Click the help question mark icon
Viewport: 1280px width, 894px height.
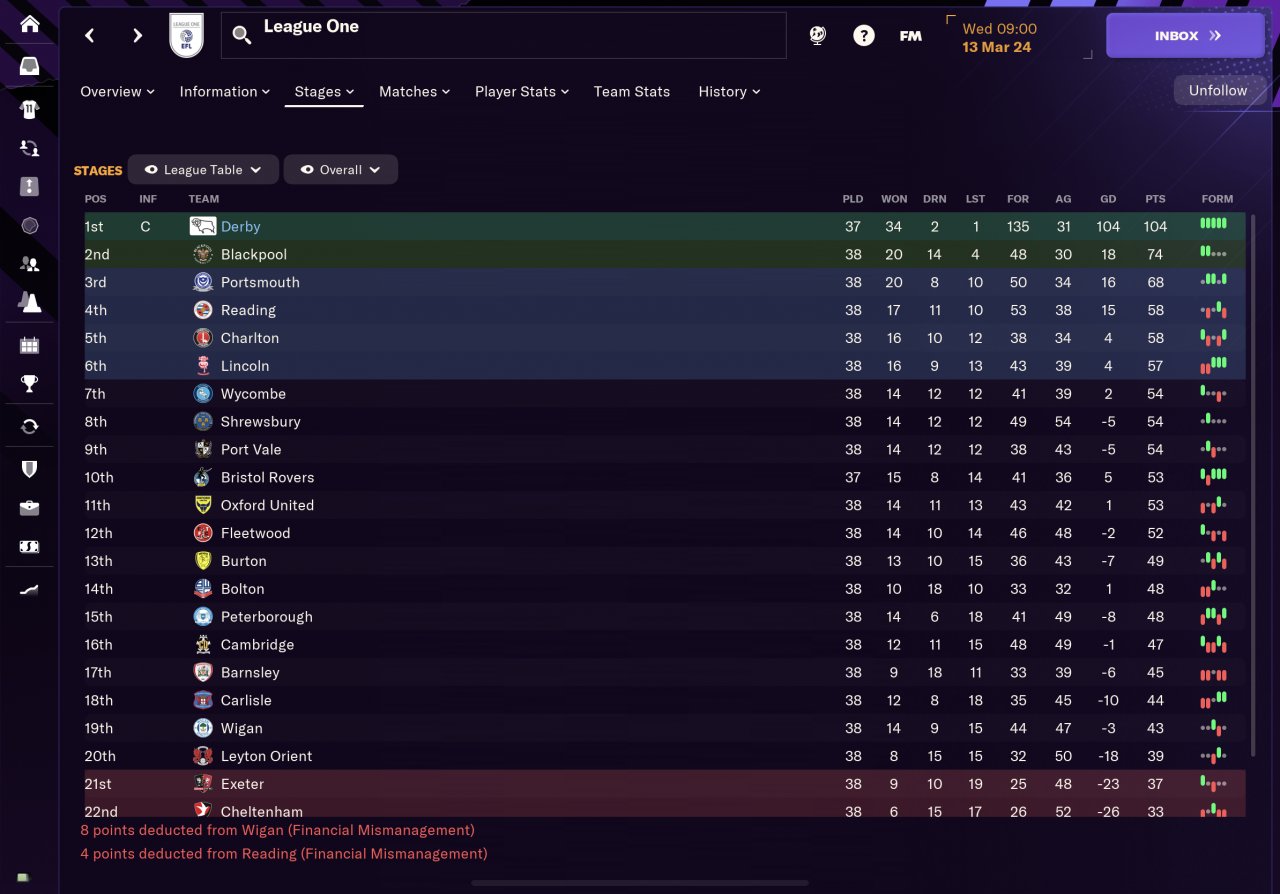tap(864, 36)
